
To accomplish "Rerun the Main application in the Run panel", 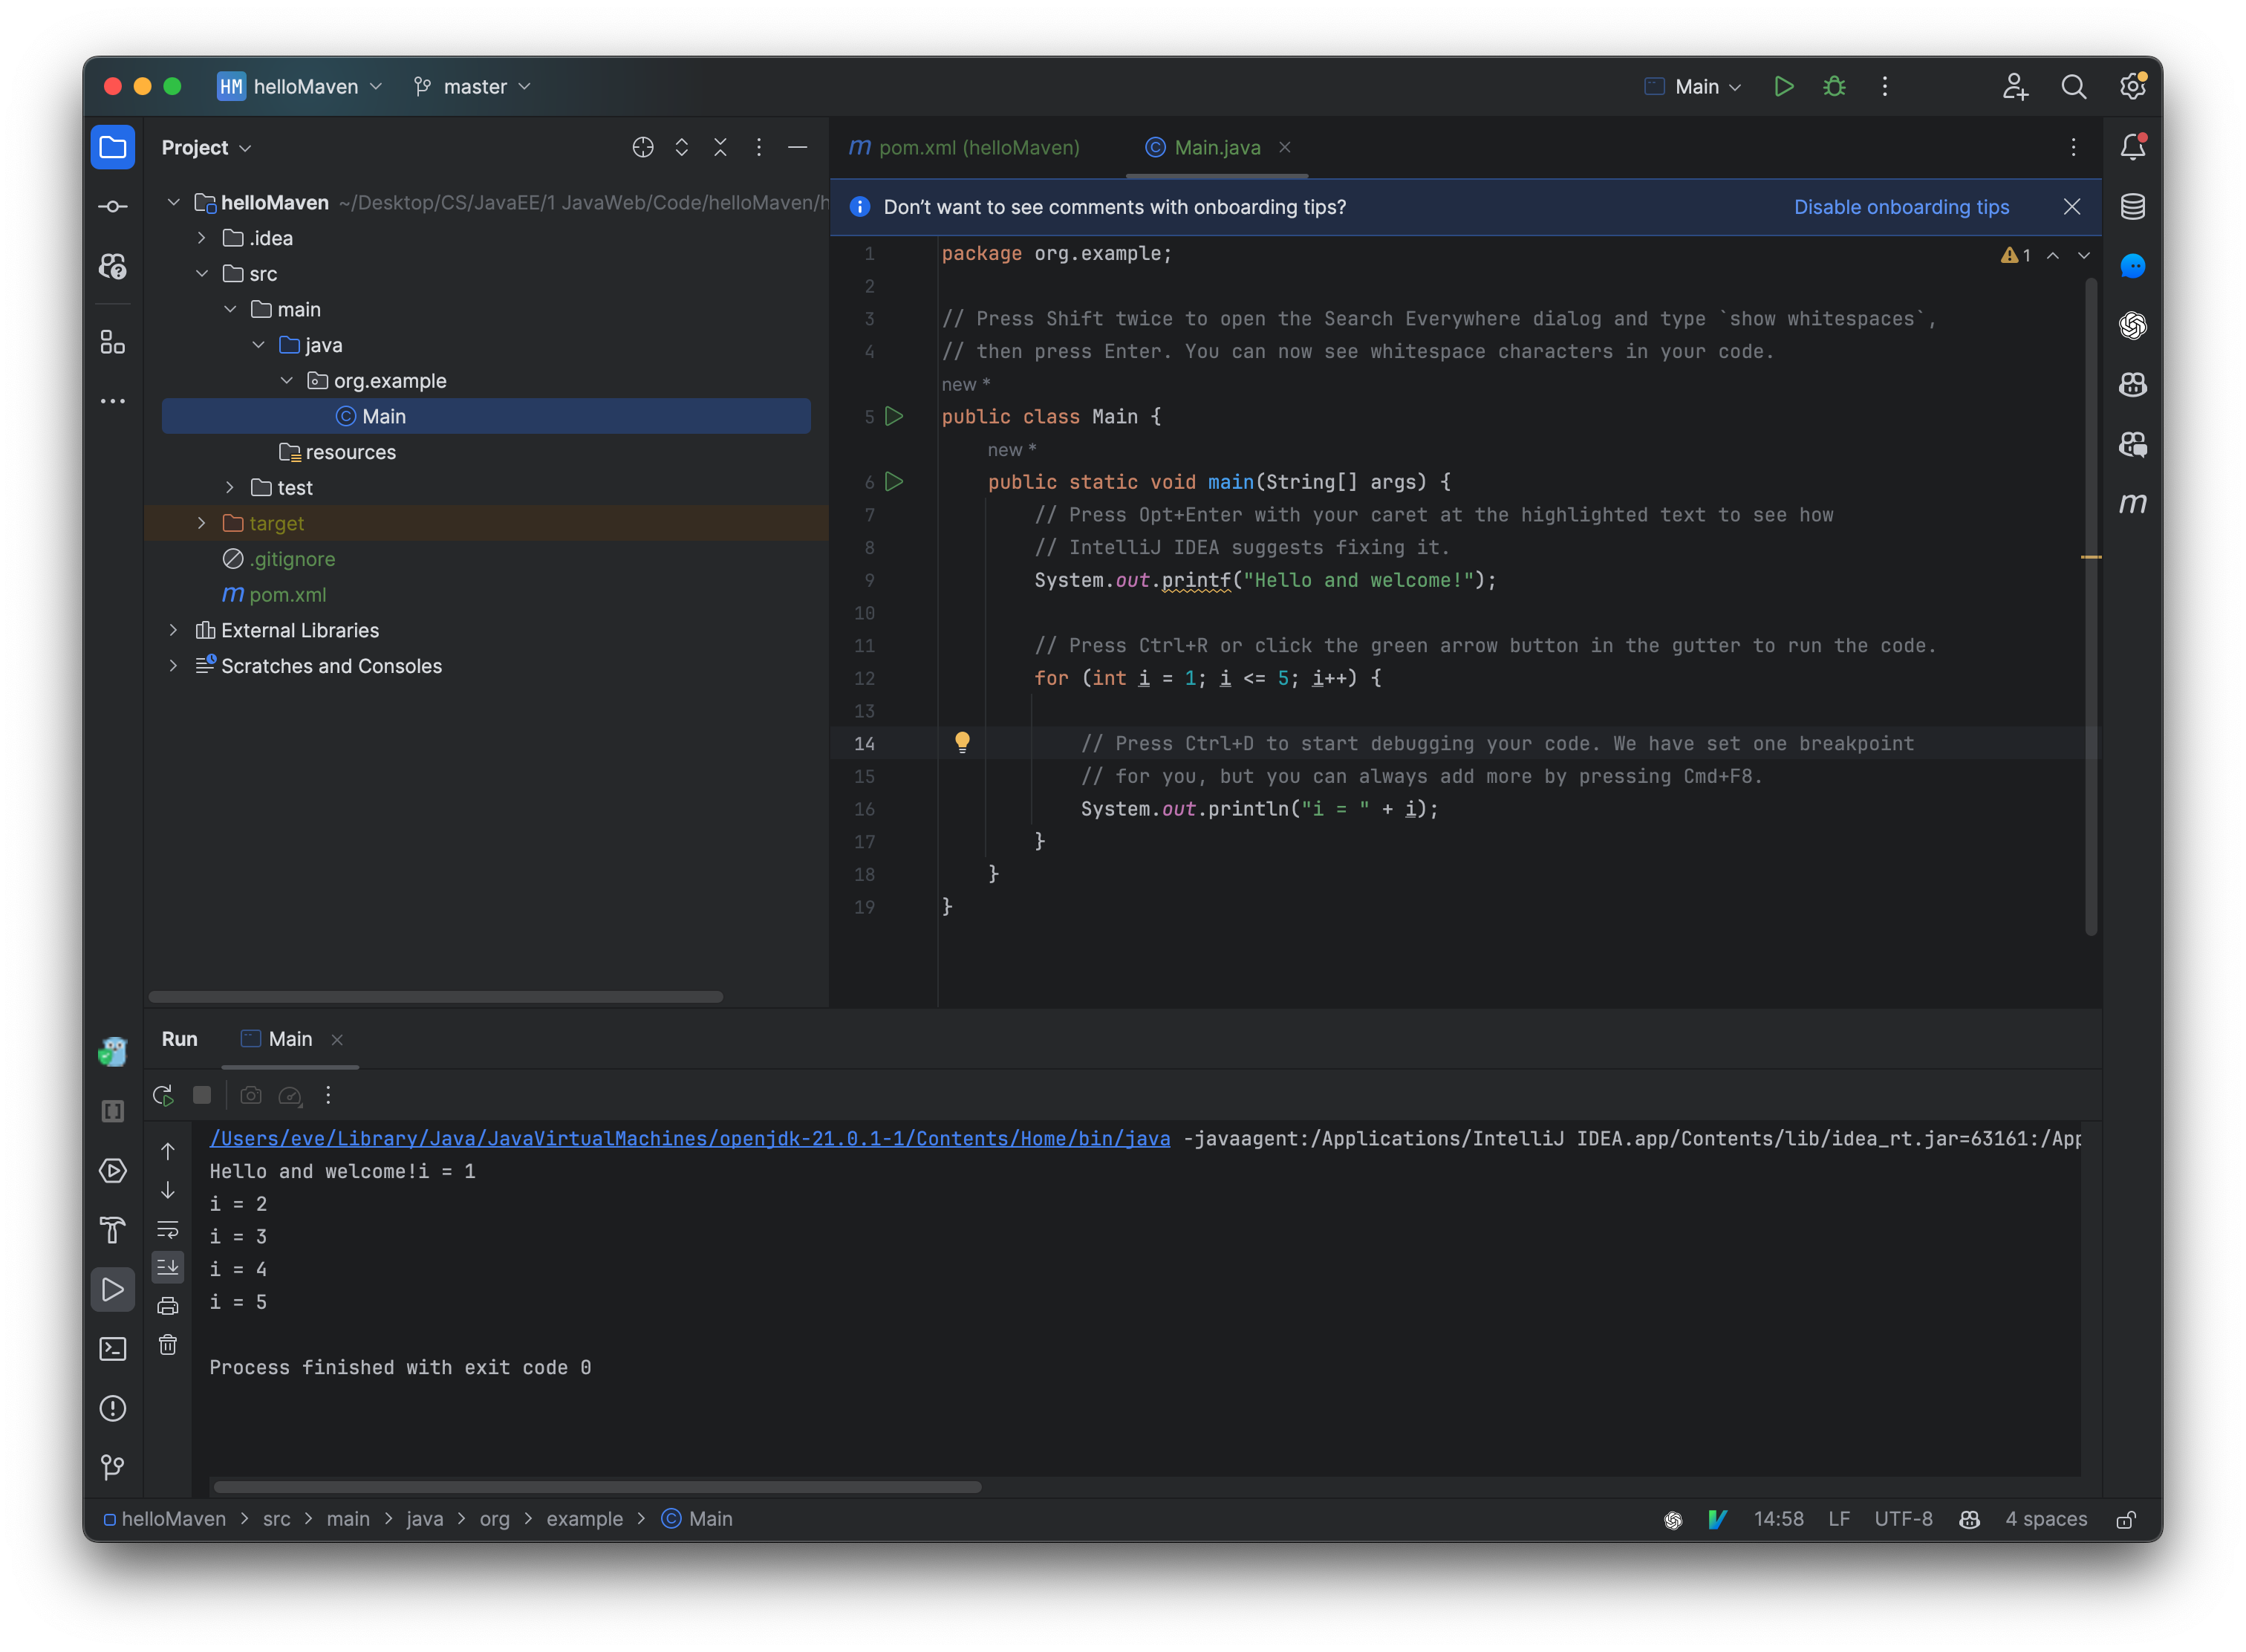I will pos(163,1095).
